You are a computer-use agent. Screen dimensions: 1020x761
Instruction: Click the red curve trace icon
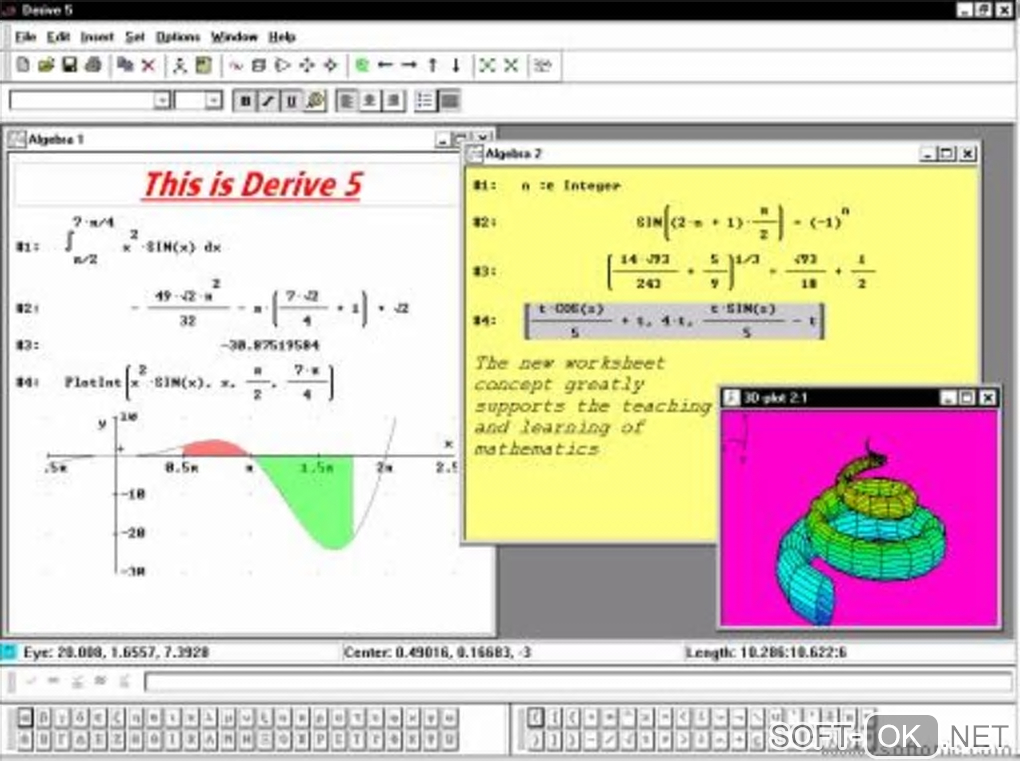tap(235, 65)
